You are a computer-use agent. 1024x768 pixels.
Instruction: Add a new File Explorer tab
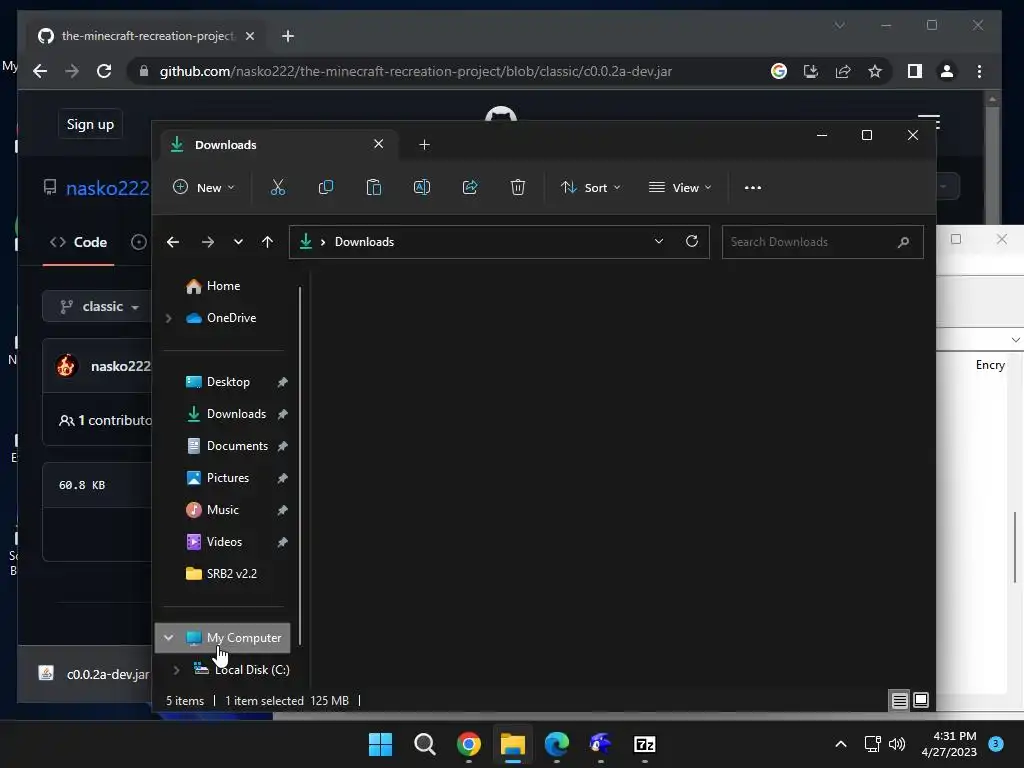(424, 144)
